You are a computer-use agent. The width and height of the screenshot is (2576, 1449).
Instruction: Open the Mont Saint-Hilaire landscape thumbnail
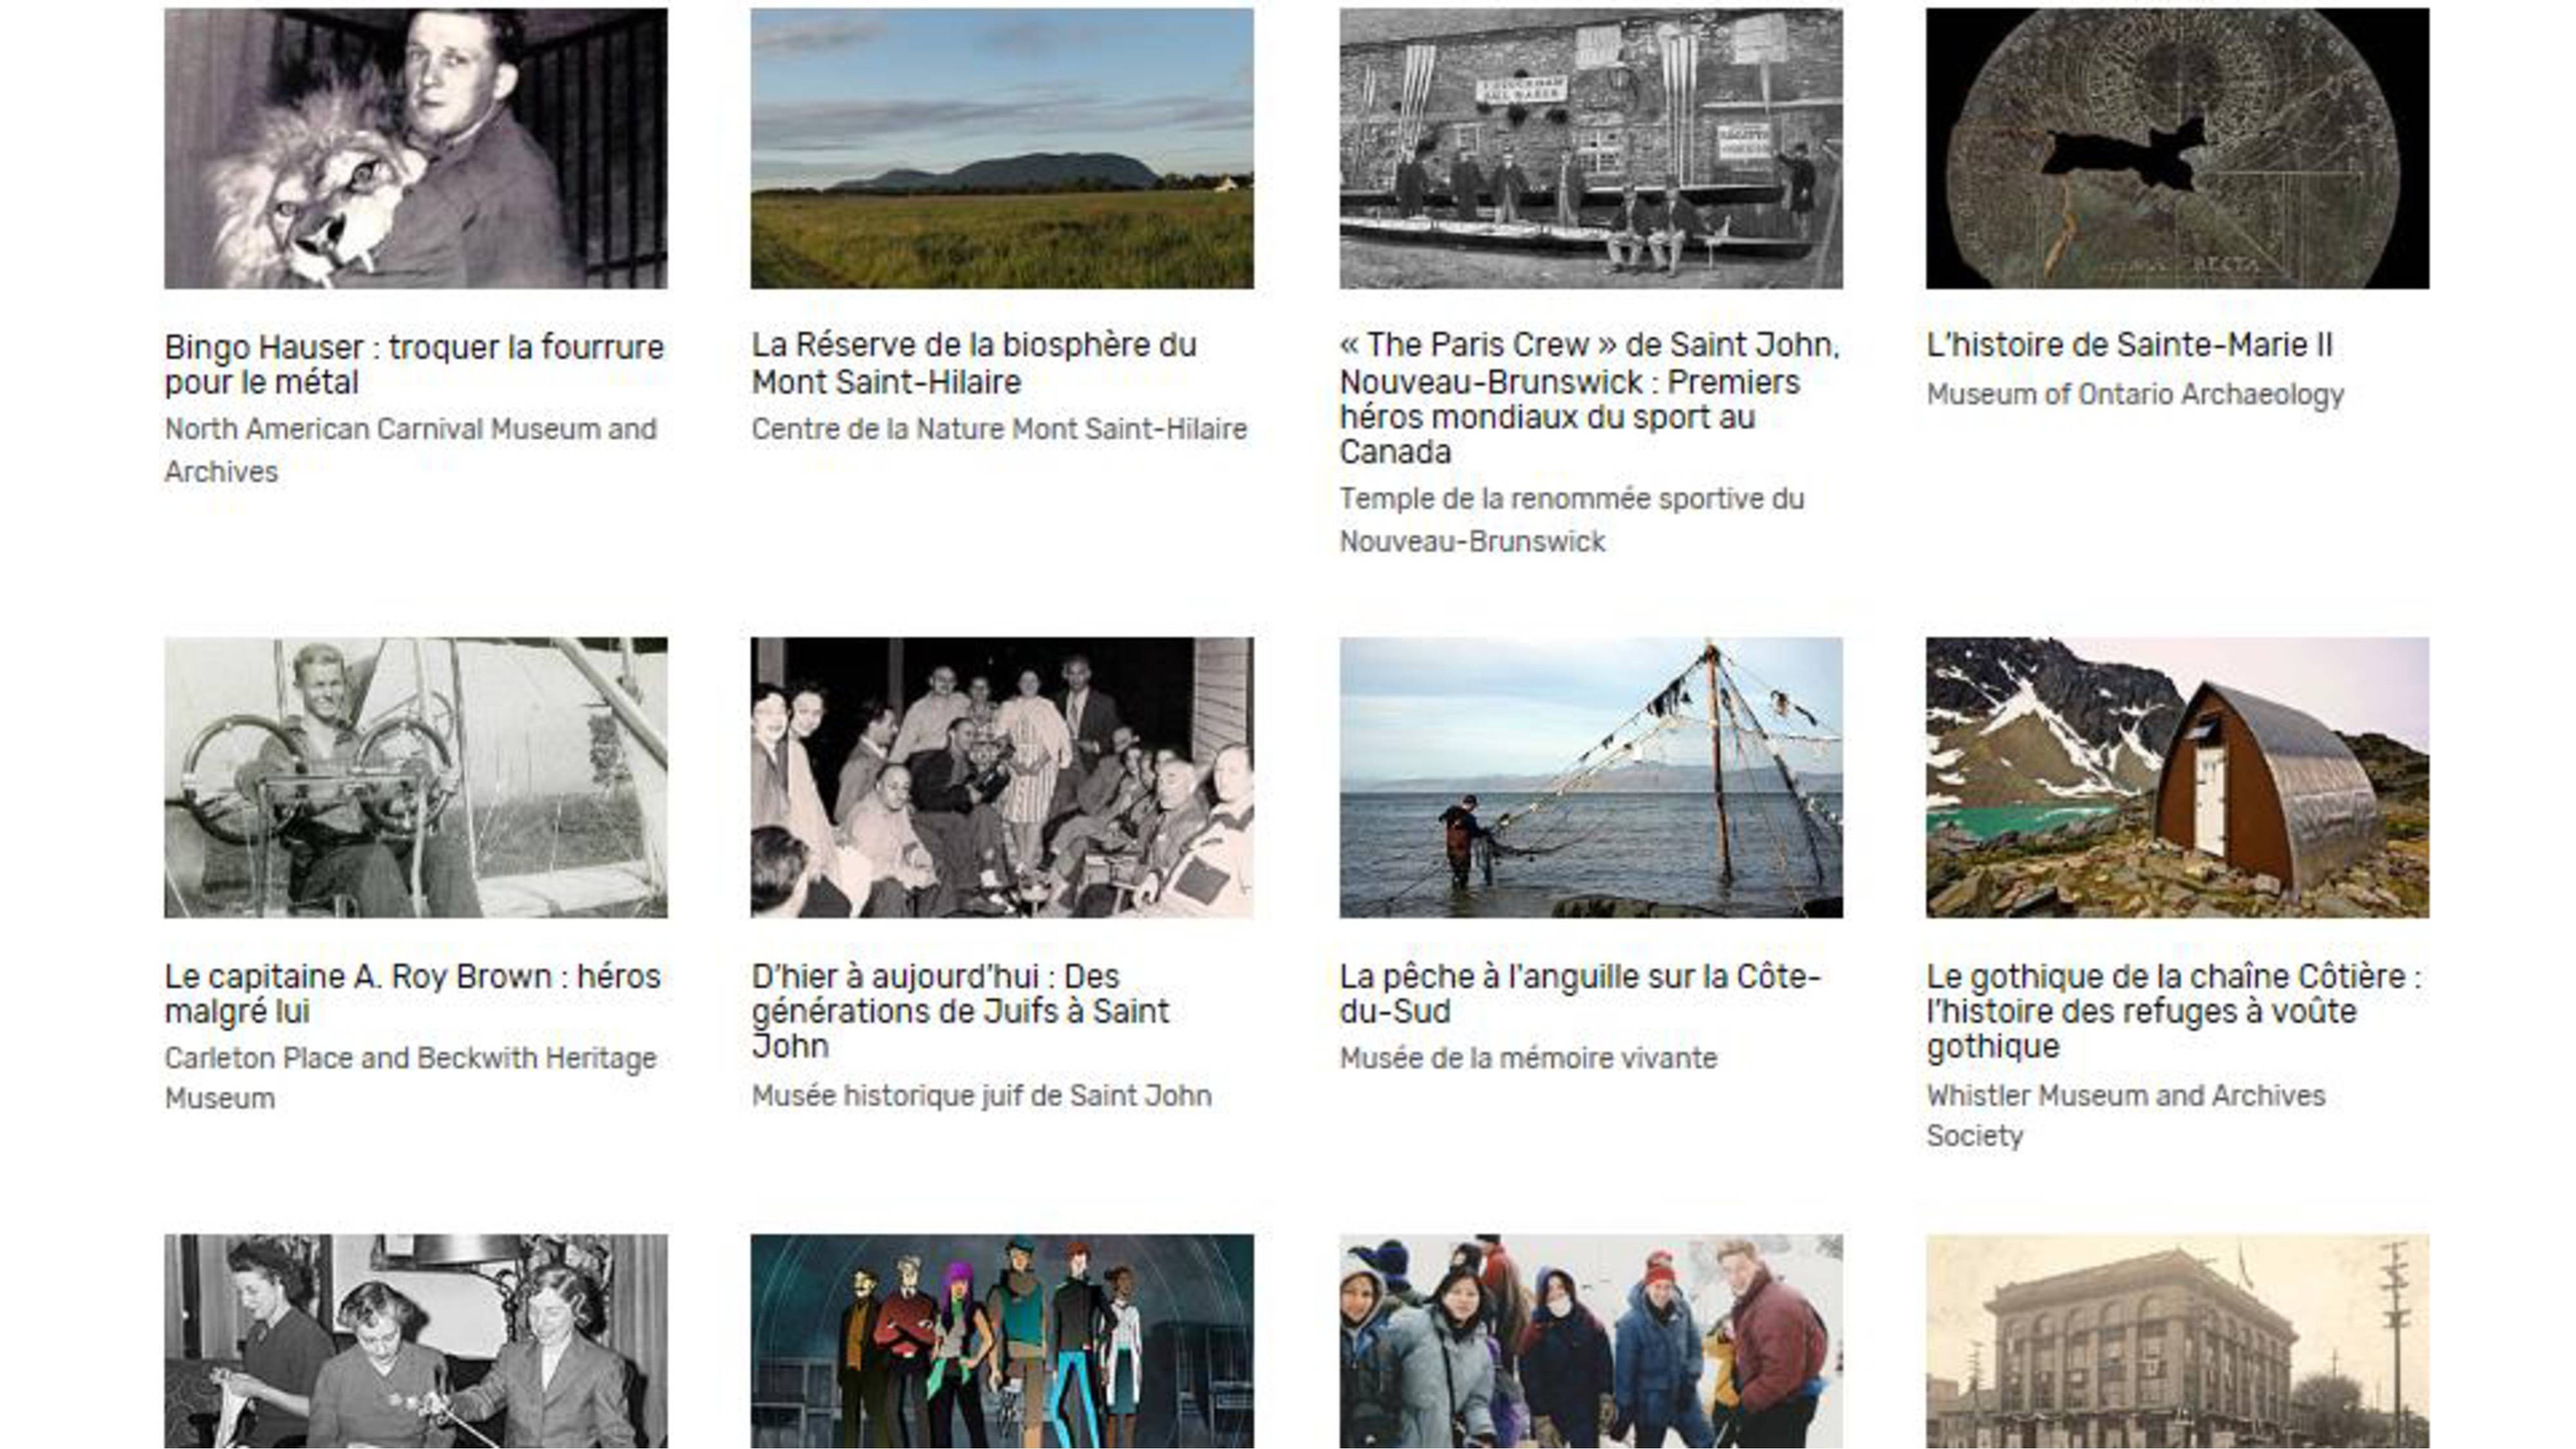tap(1002, 148)
